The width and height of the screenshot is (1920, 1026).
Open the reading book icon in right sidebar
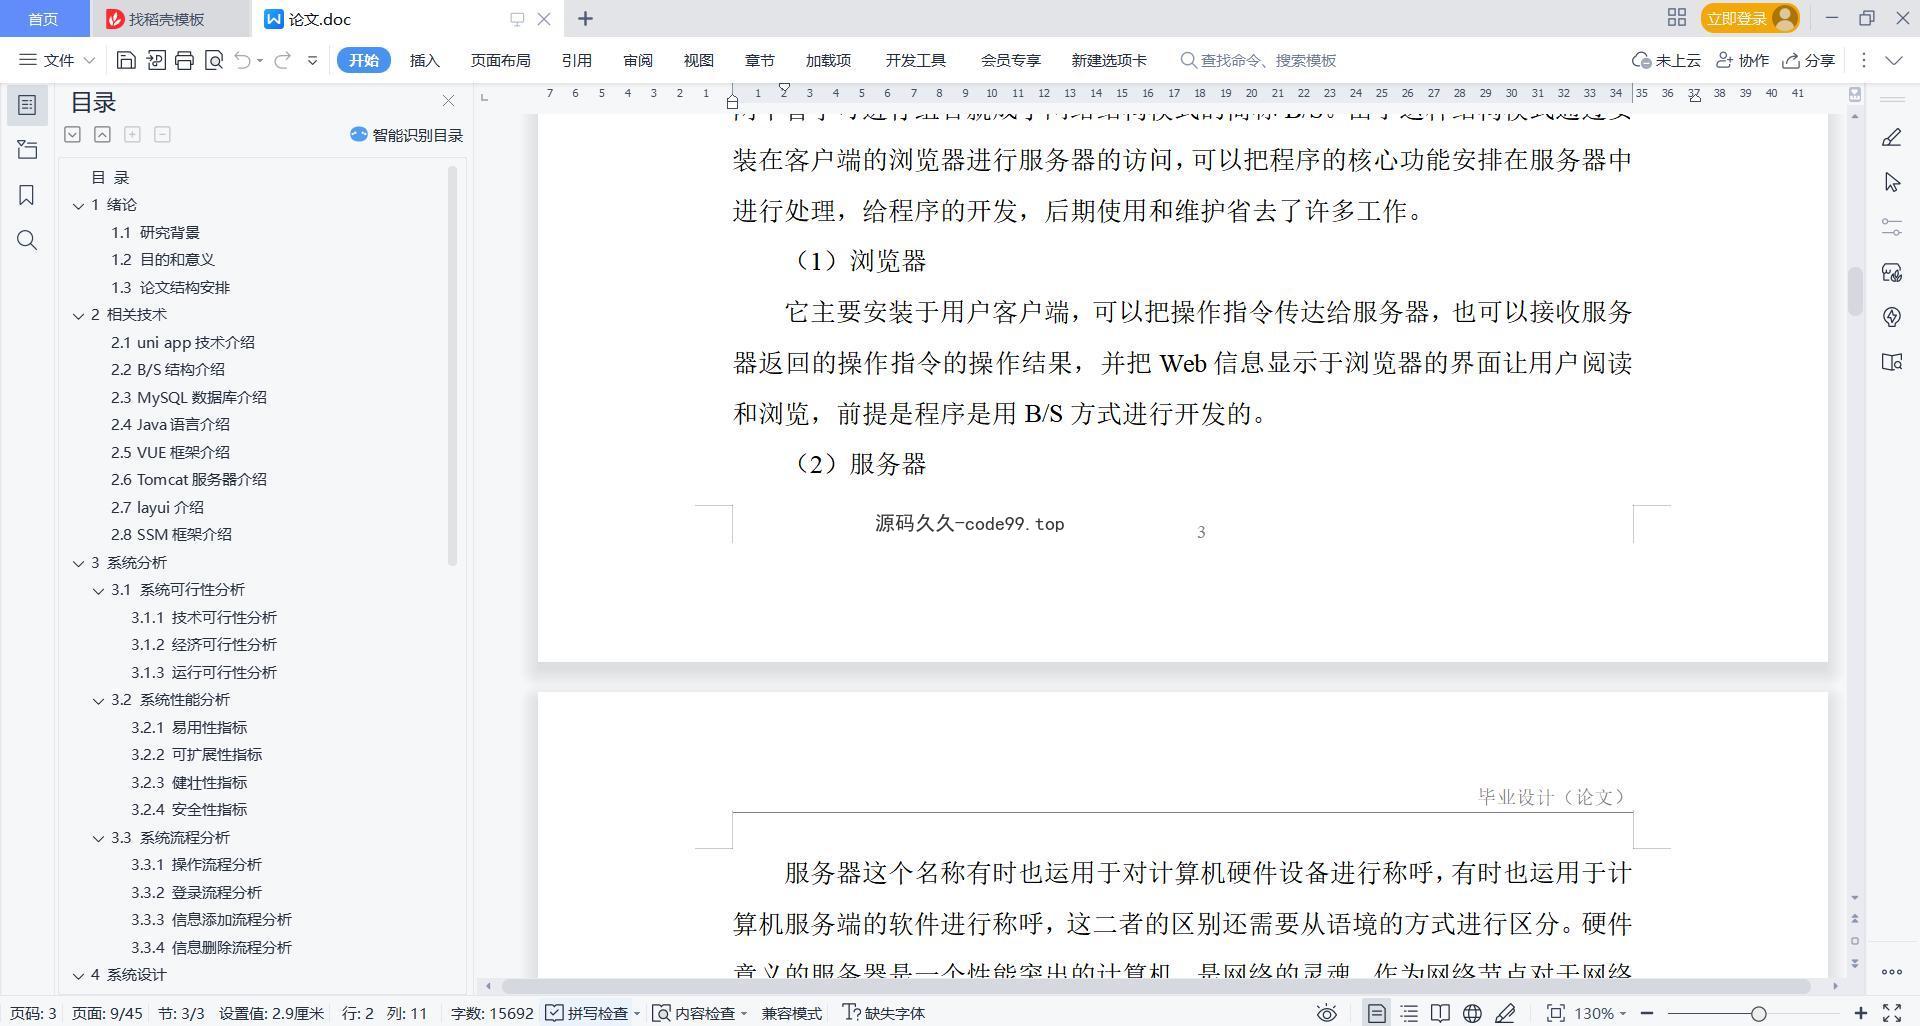(1891, 362)
